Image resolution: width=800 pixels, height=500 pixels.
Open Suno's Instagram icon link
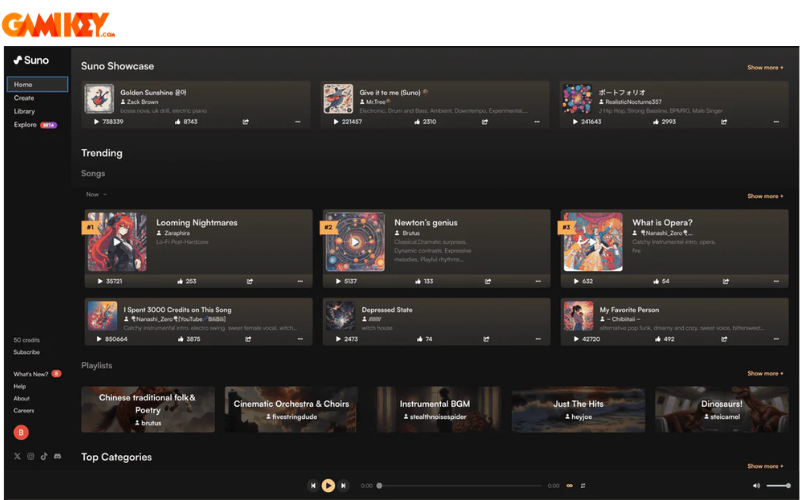[x=31, y=456]
